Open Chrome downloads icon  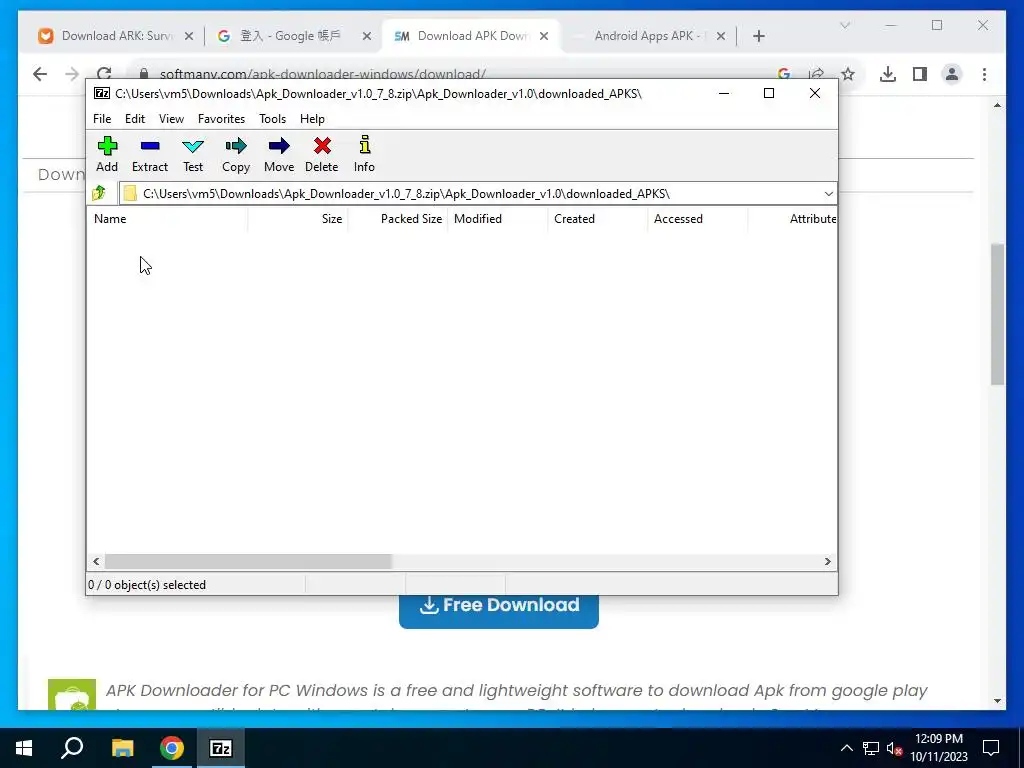click(x=888, y=74)
